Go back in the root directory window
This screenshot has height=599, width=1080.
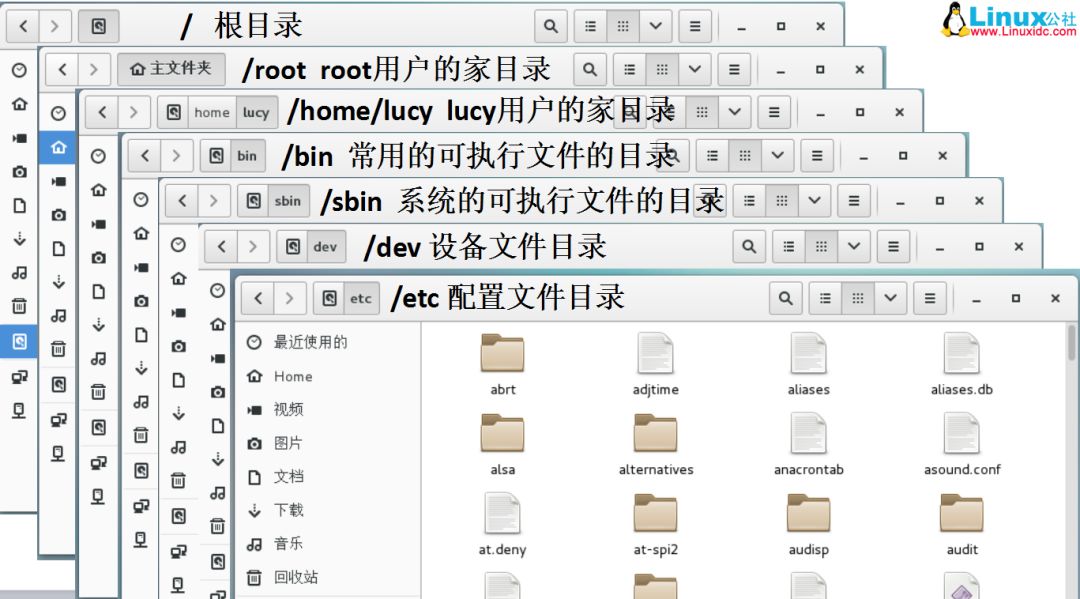pos(23,26)
